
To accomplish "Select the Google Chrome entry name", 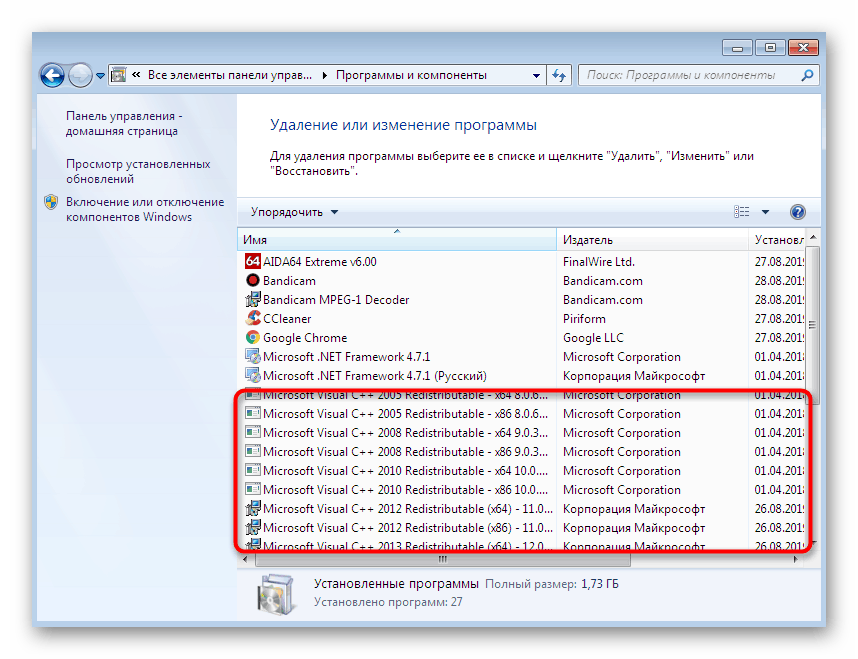I will coord(305,338).
